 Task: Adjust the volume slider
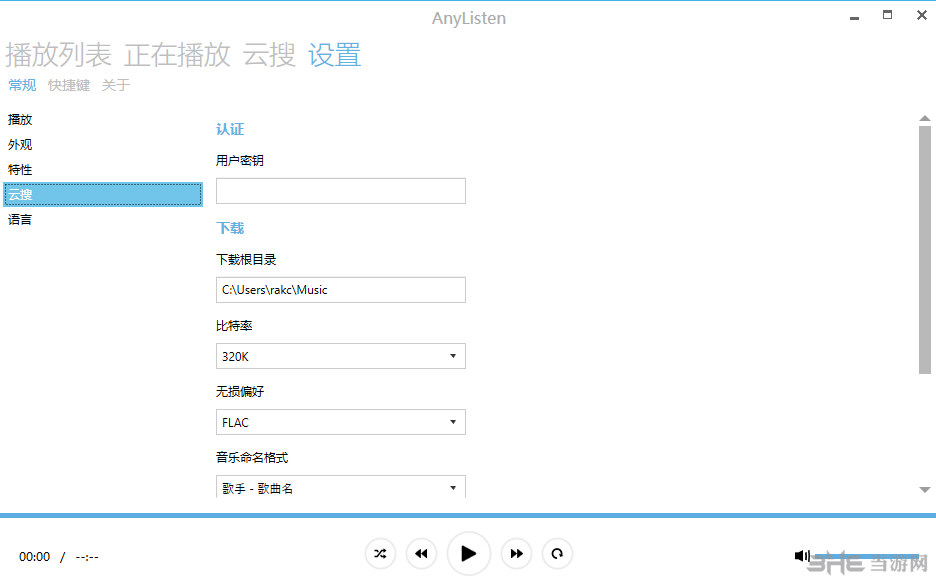point(867,556)
